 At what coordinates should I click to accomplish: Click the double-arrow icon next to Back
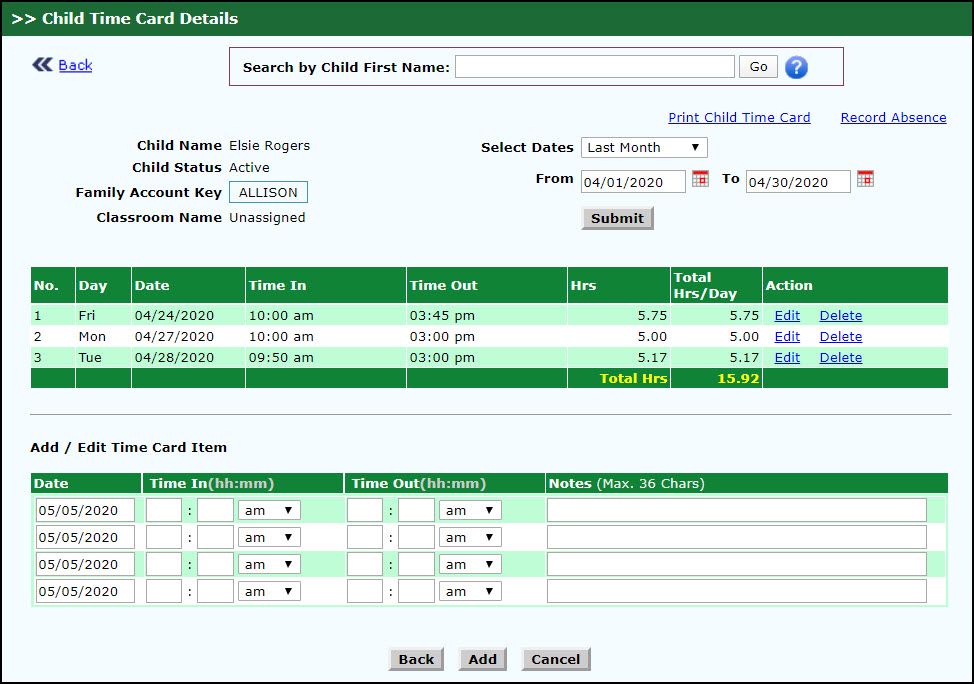click(41, 64)
